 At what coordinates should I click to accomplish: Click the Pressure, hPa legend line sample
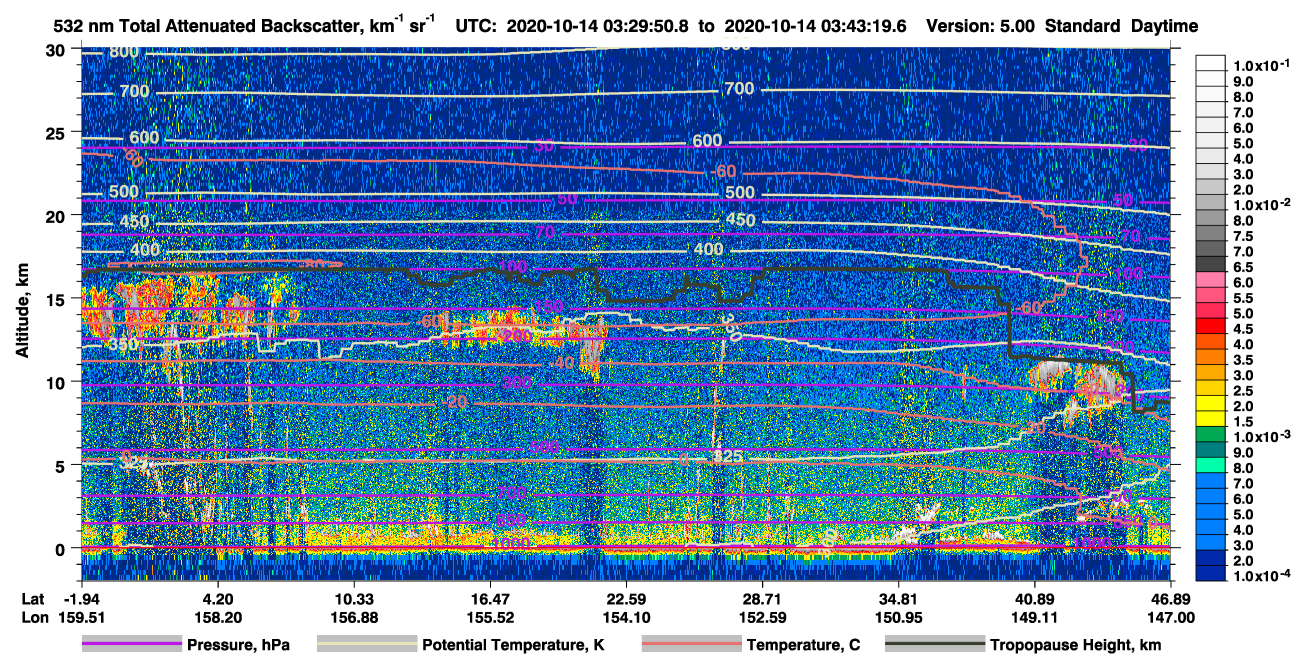coord(131,645)
